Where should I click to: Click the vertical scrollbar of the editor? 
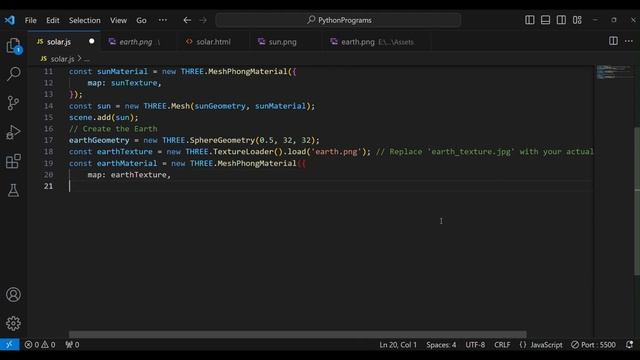pos(637,202)
